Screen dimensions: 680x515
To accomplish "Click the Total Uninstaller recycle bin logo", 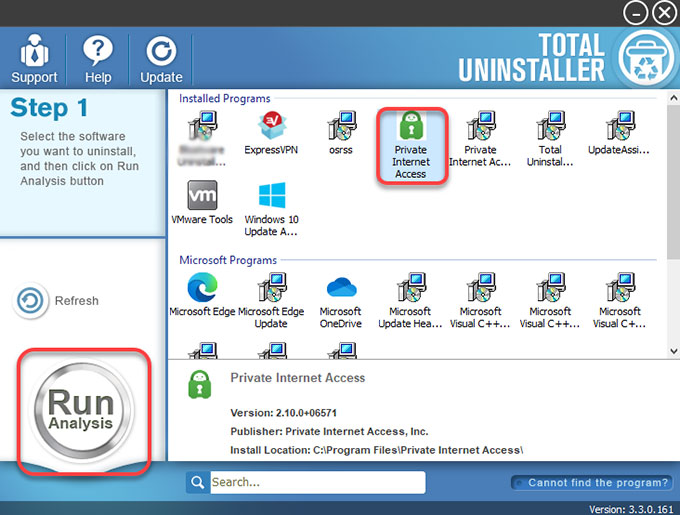I will 646,59.
